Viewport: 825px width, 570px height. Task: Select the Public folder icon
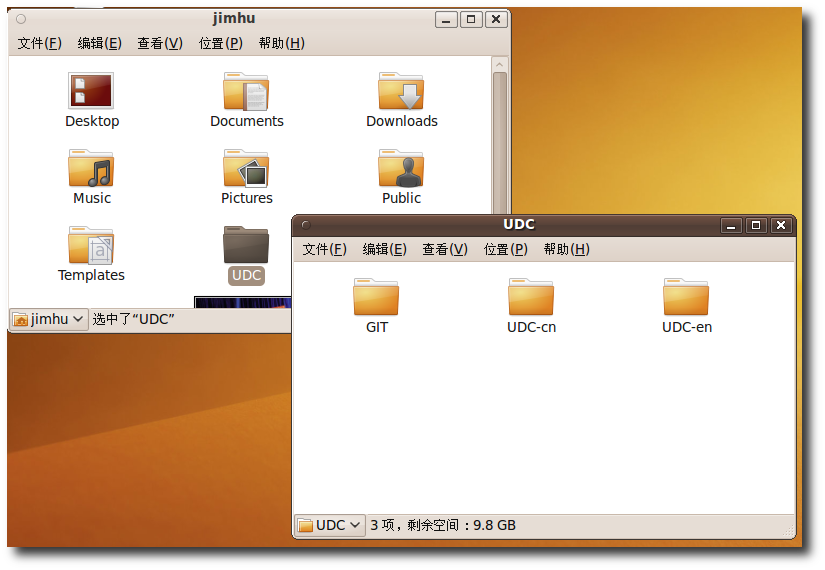point(401,168)
